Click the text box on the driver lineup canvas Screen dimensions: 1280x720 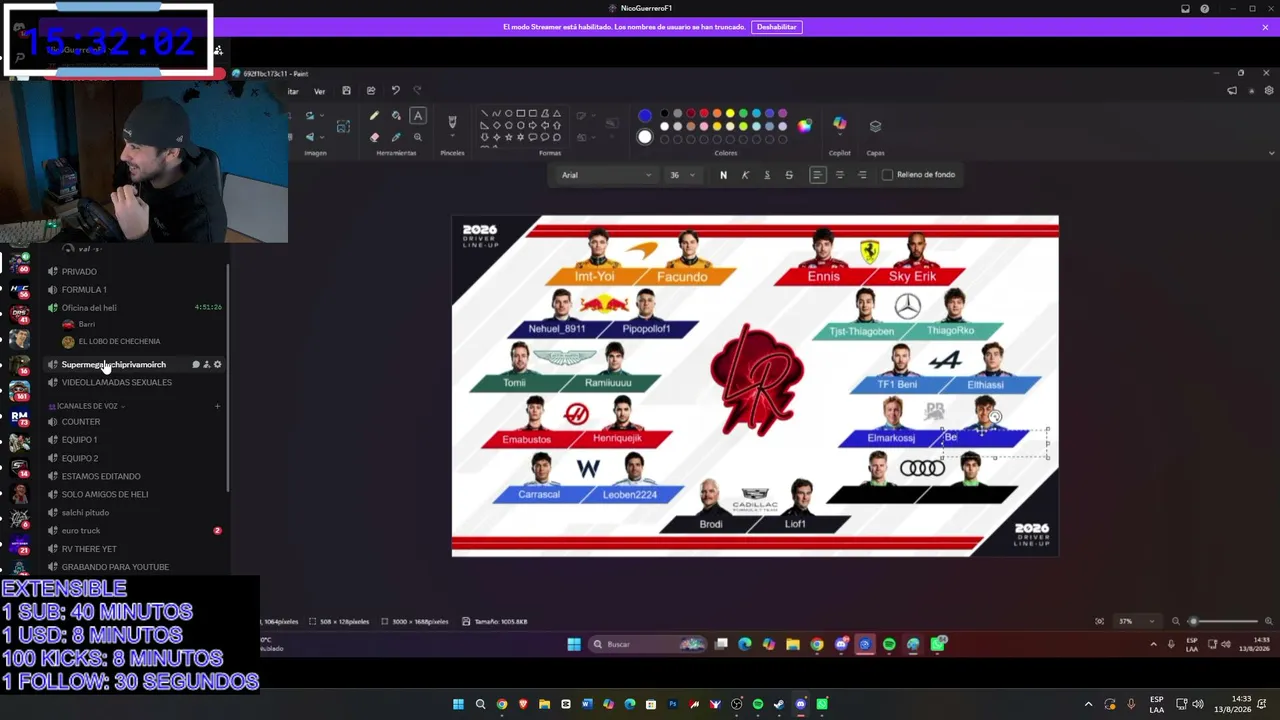point(995,443)
